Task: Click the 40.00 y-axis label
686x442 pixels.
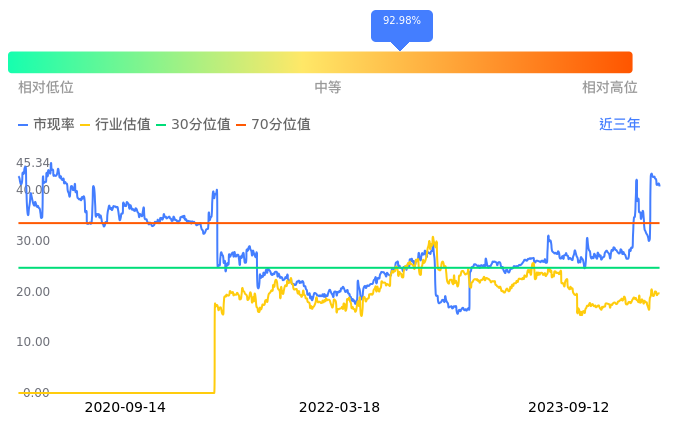Action: coord(33,190)
